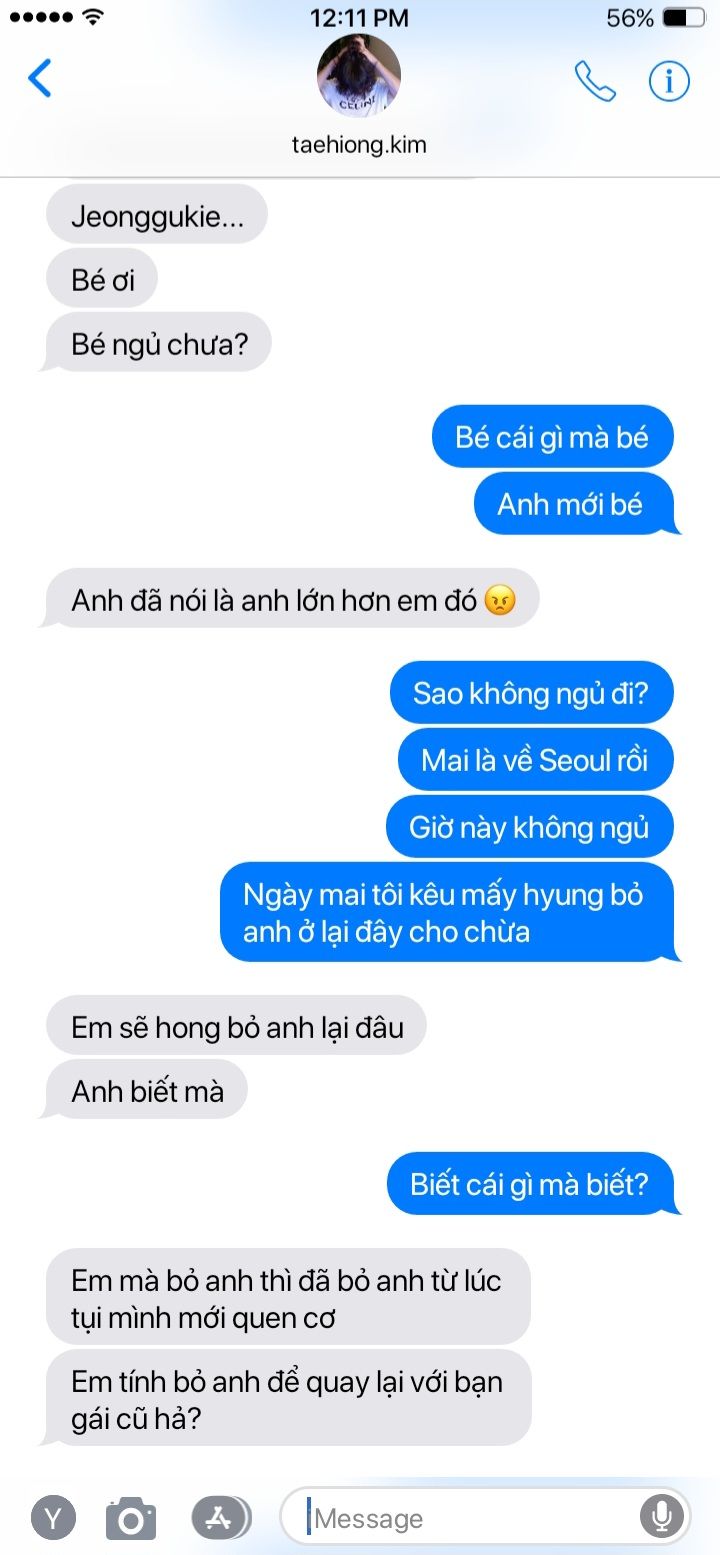
Task: Tap the "Anh biết mà" message
Action: pos(146,1091)
